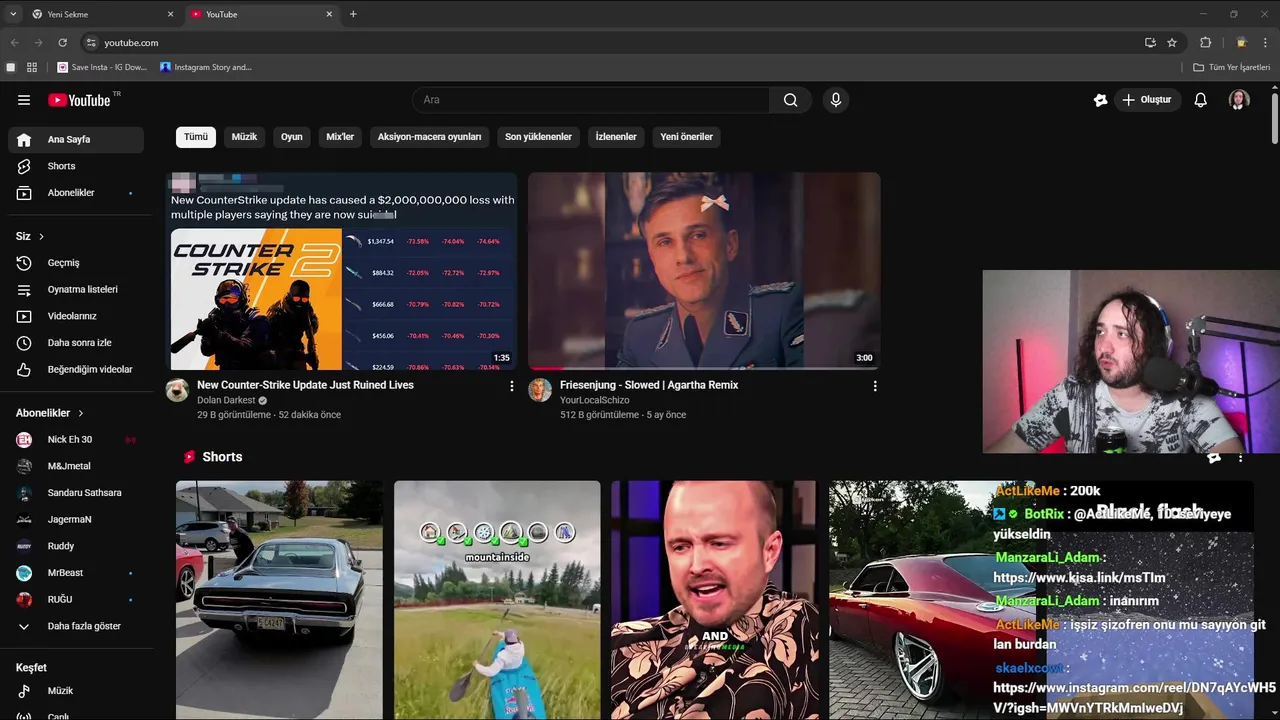This screenshot has height=720, width=1280.
Task: Open the black Charger car Short
Action: (x=279, y=600)
